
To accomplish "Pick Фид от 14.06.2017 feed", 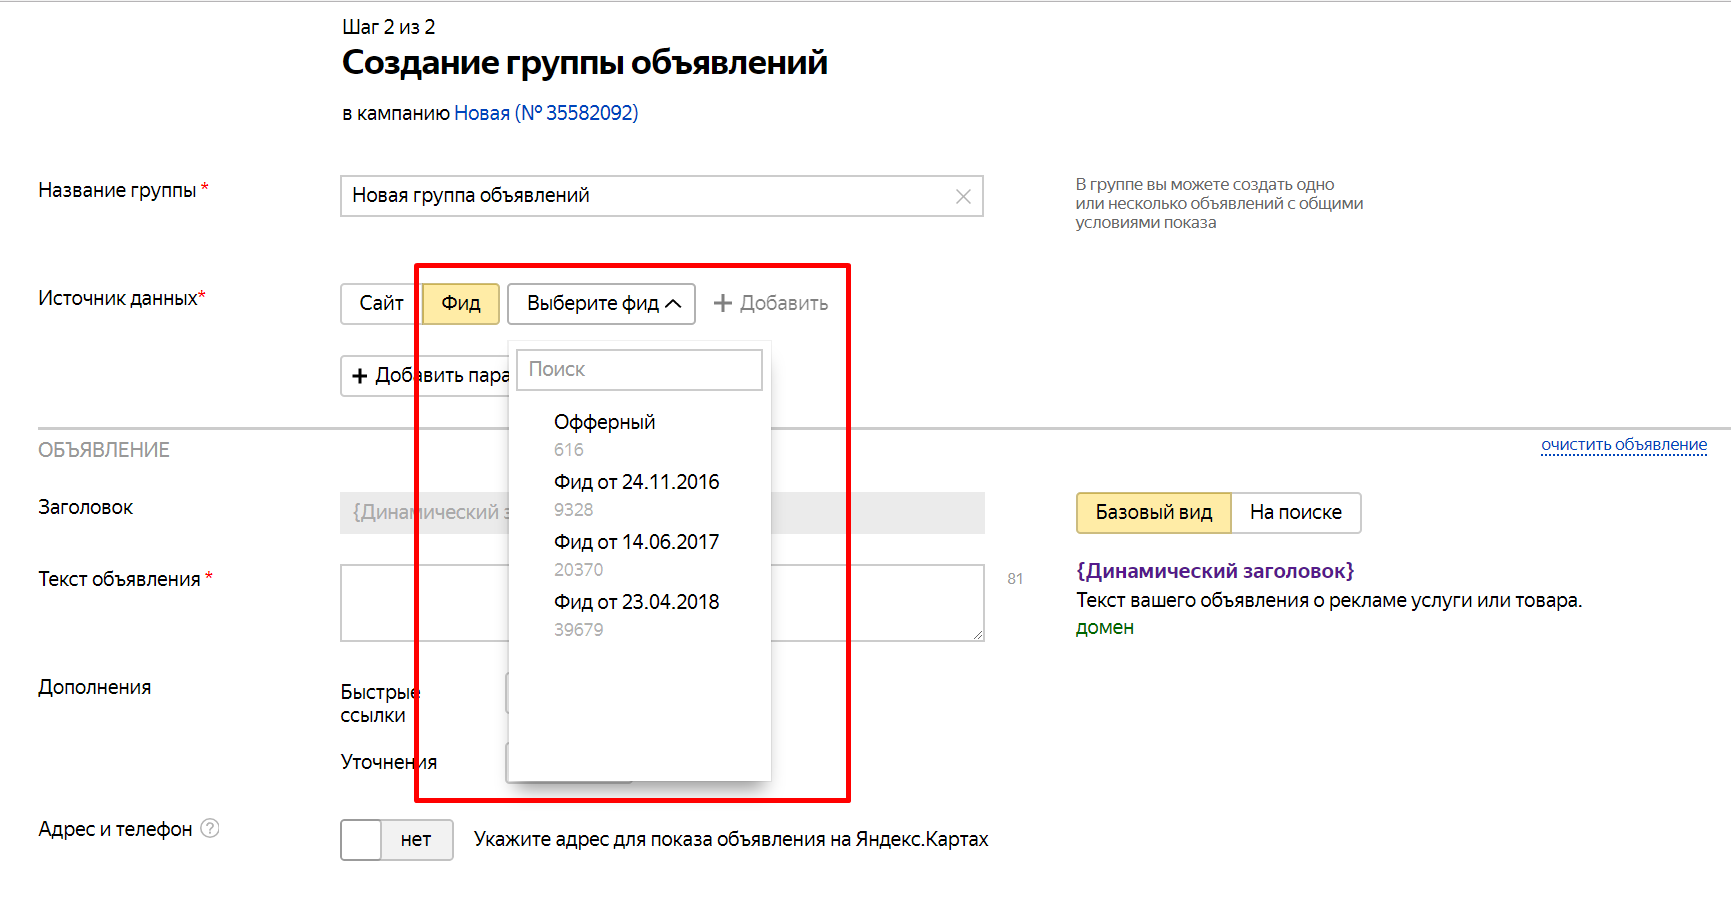I will click(636, 542).
